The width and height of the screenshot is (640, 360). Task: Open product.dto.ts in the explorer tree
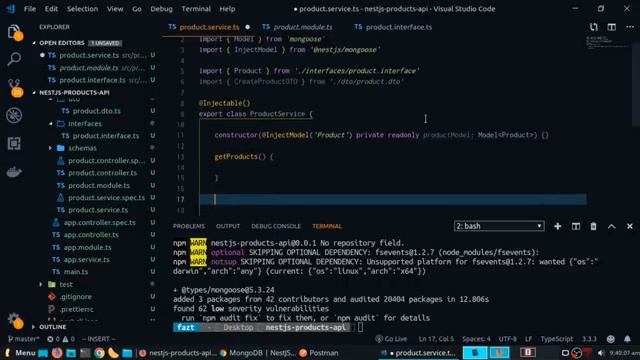point(96,111)
